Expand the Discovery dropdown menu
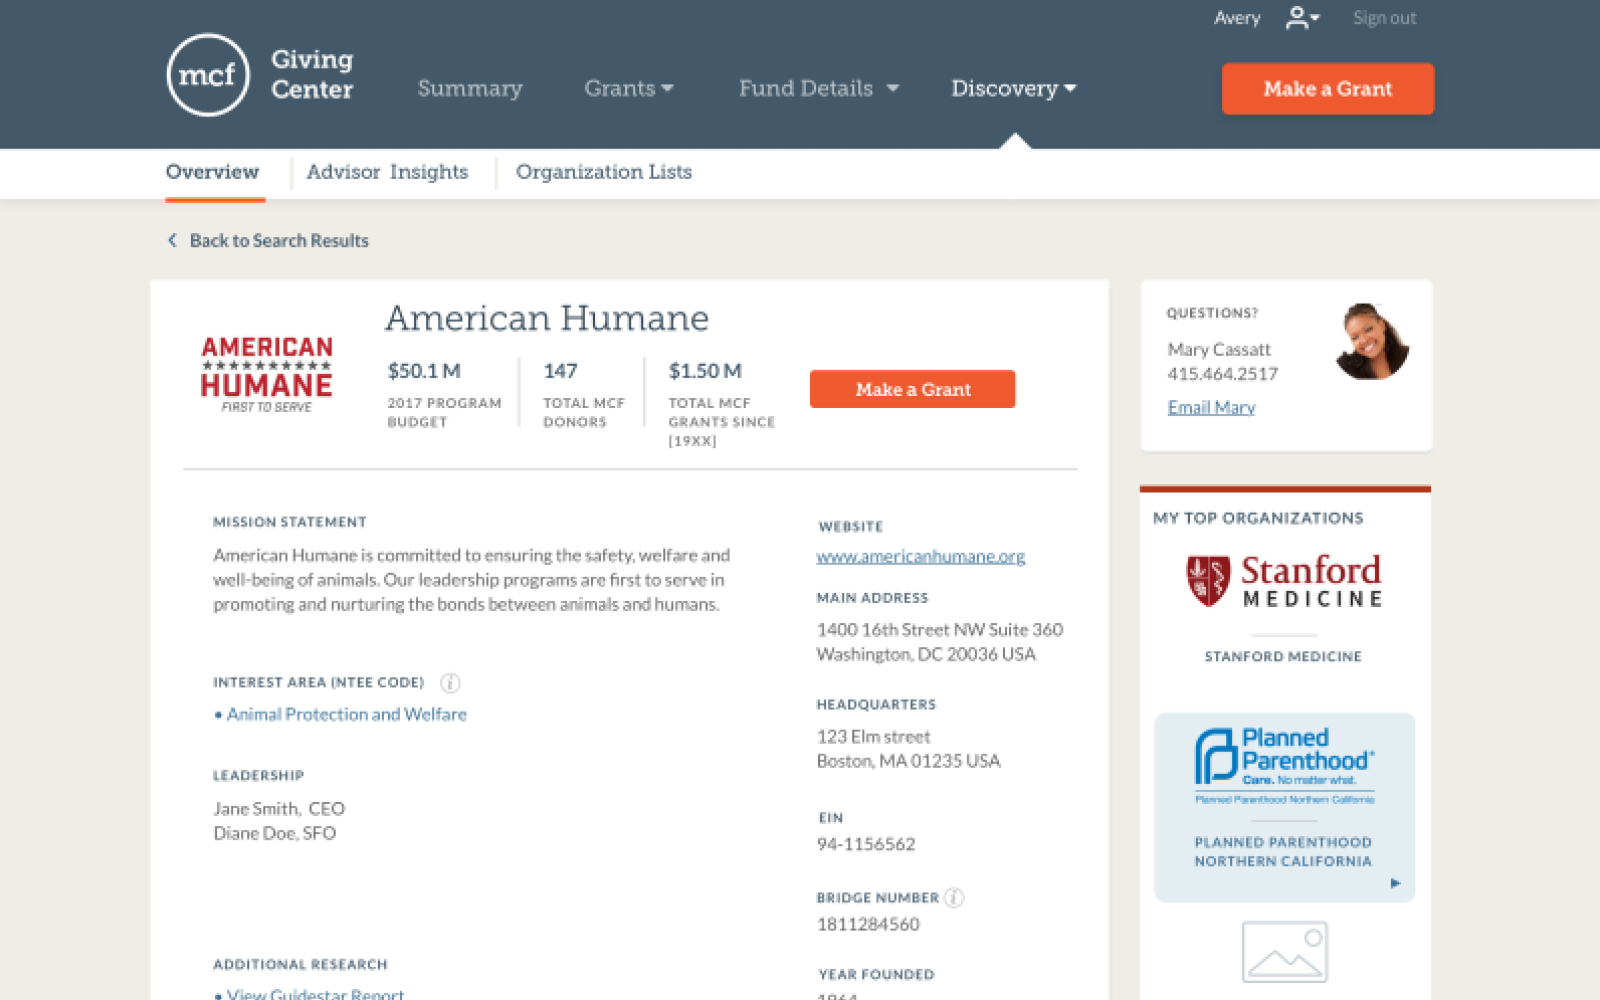The width and height of the screenshot is (1600, 1000). pos(1013,88)
